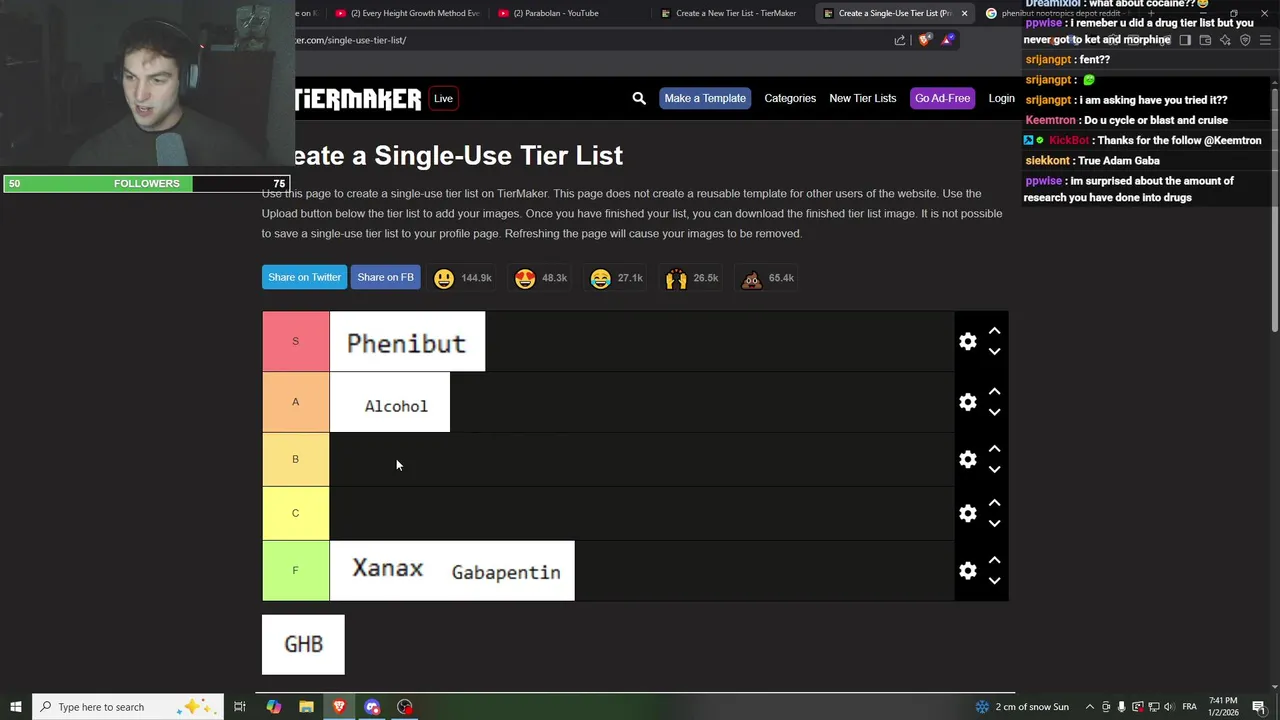Move A tier row up

point(994,391)
